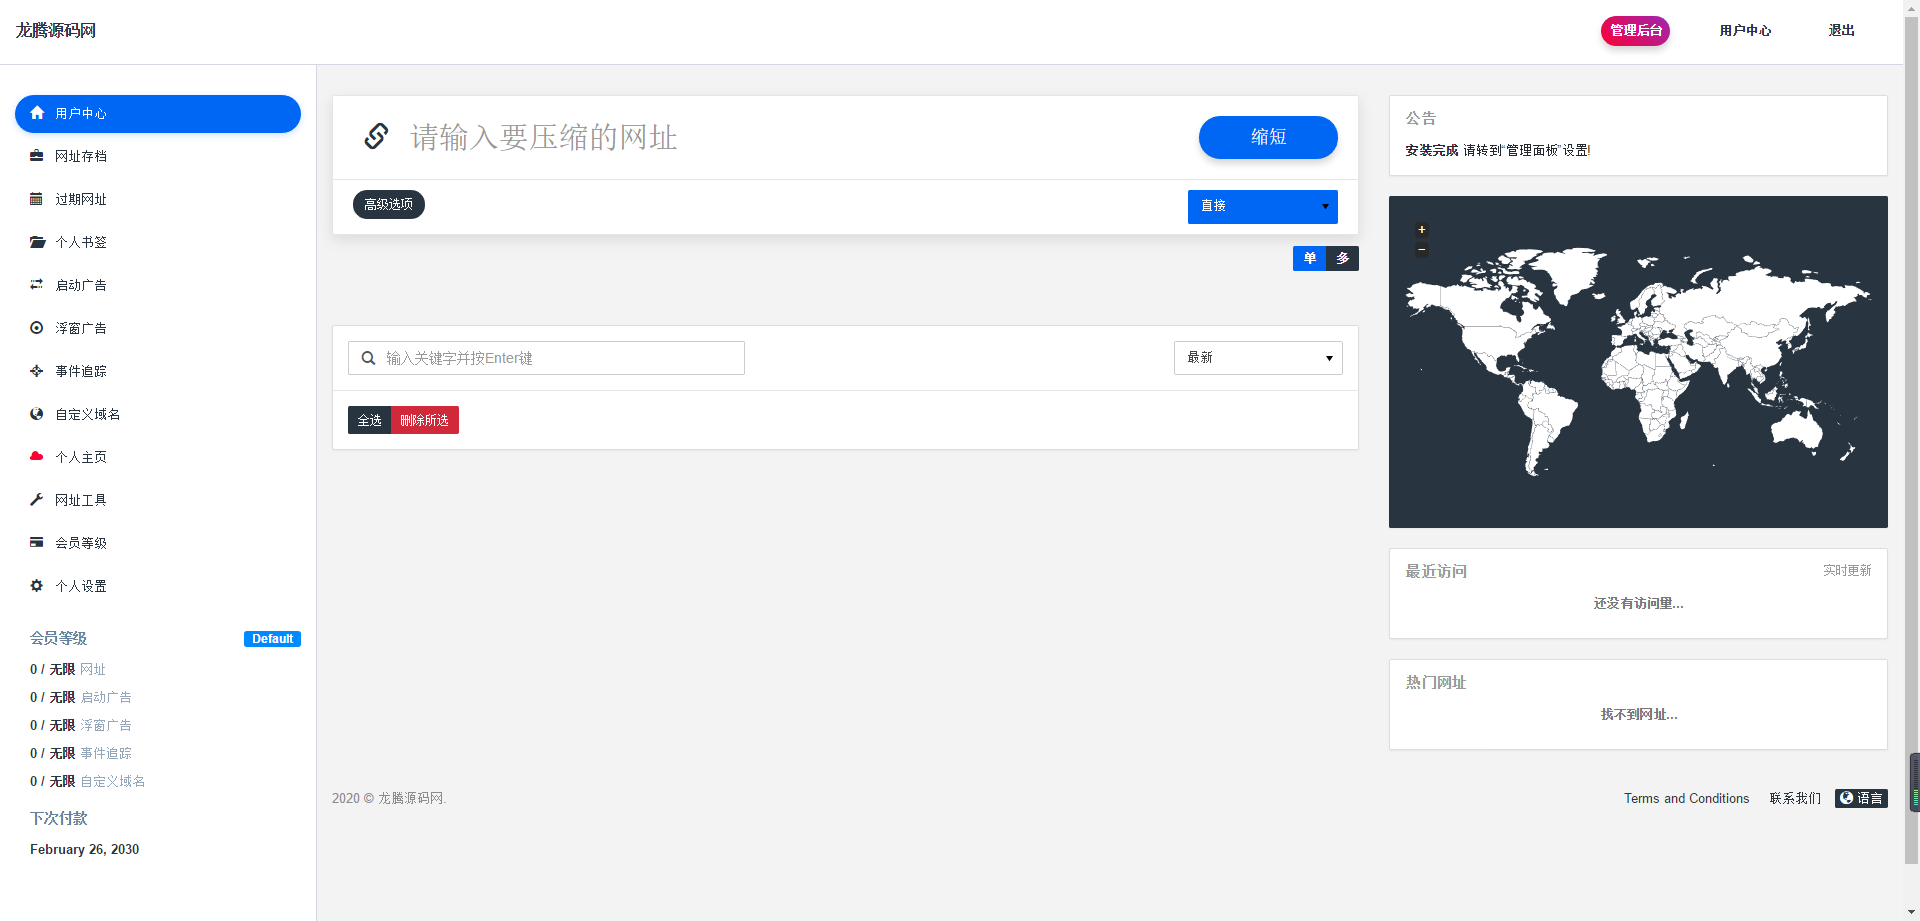1920x921 pixels.
Task: Click the calendar icon for 过期网址
Action: (x=37, y=199)
